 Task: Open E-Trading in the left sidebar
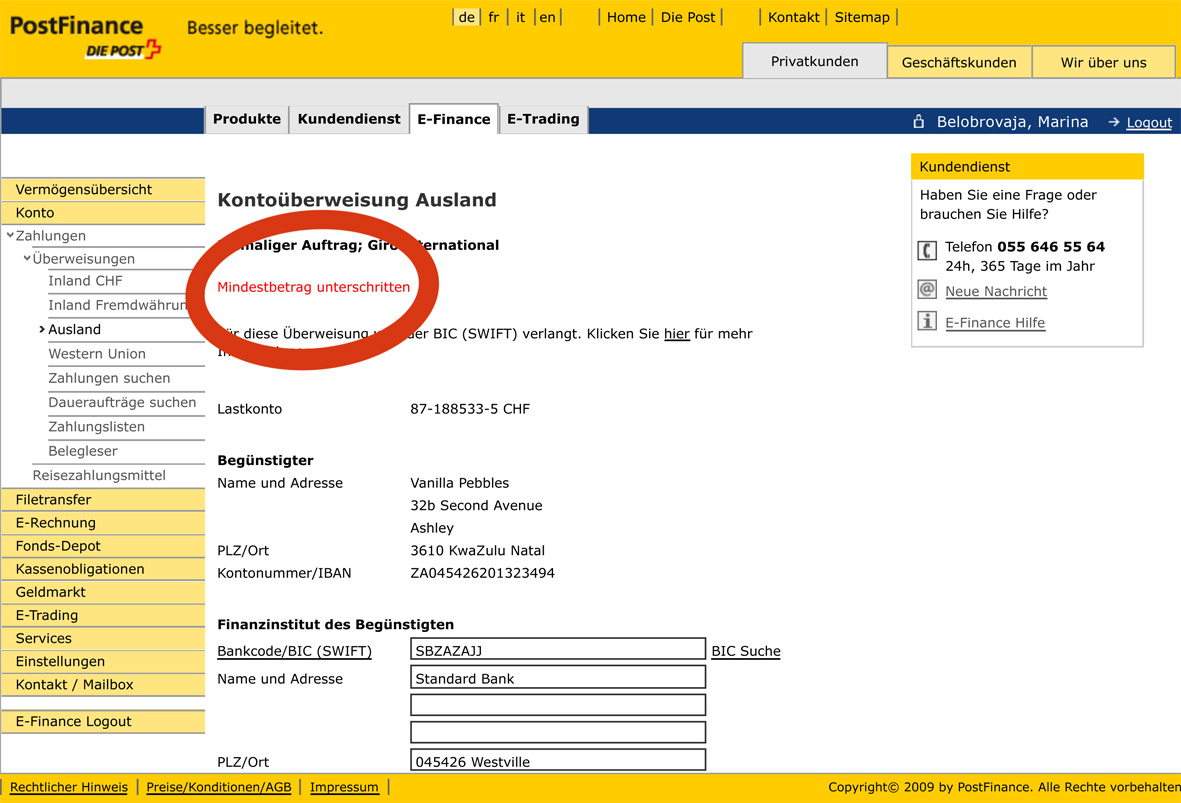coord(103,615)
